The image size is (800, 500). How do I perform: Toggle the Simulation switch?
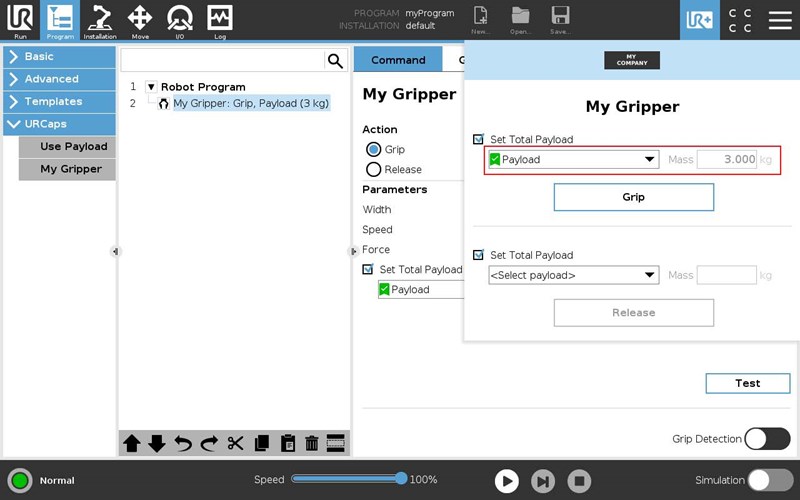[x=771, y=480]
